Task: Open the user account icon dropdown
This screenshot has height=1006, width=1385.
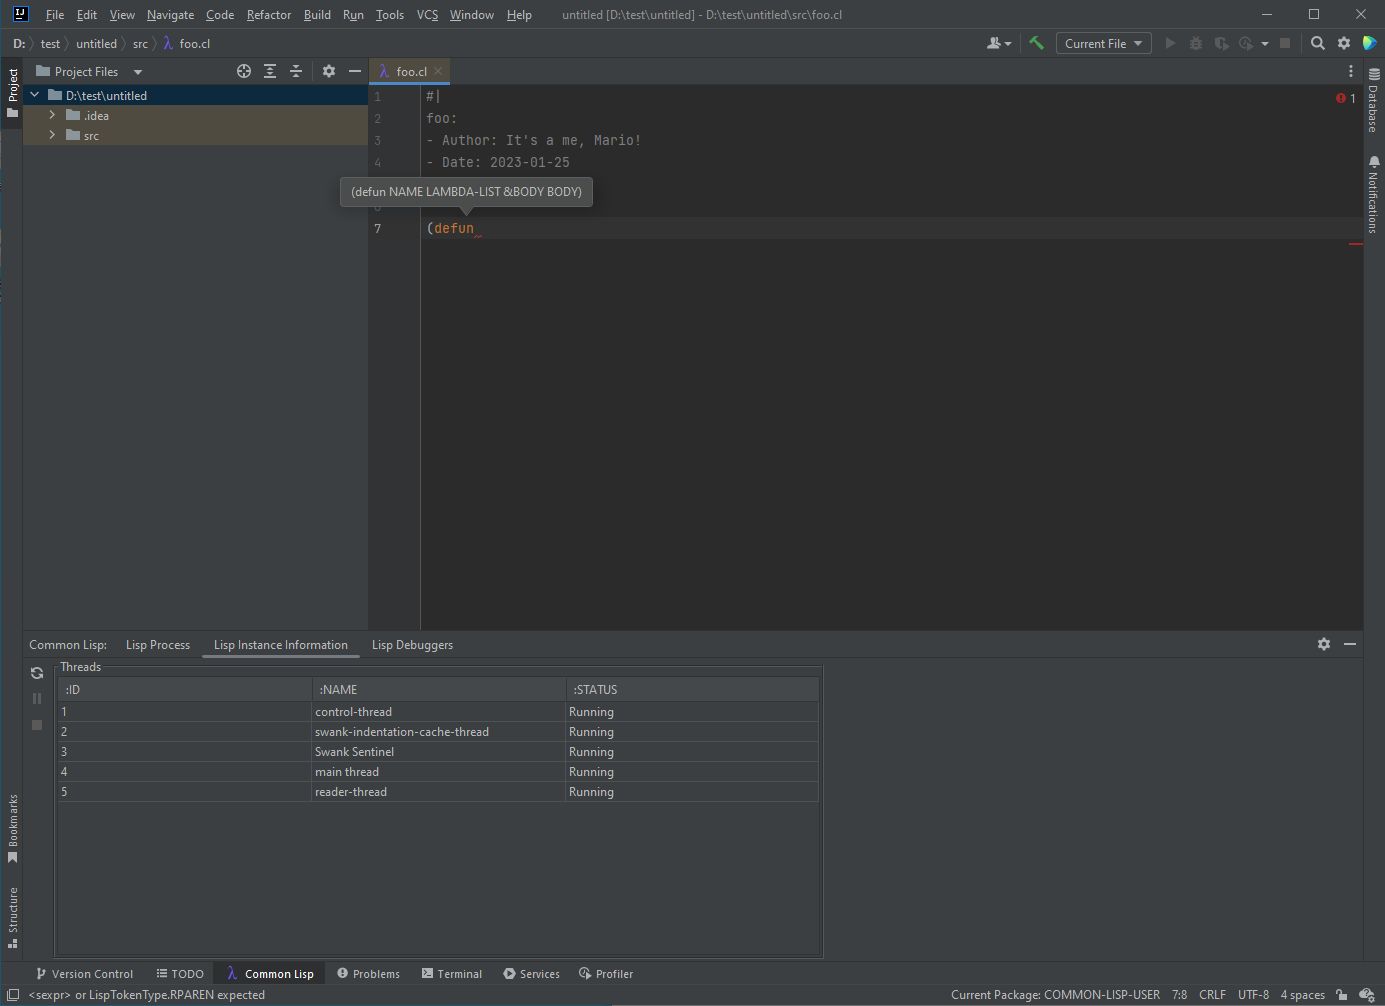Action: pos(999,43)
